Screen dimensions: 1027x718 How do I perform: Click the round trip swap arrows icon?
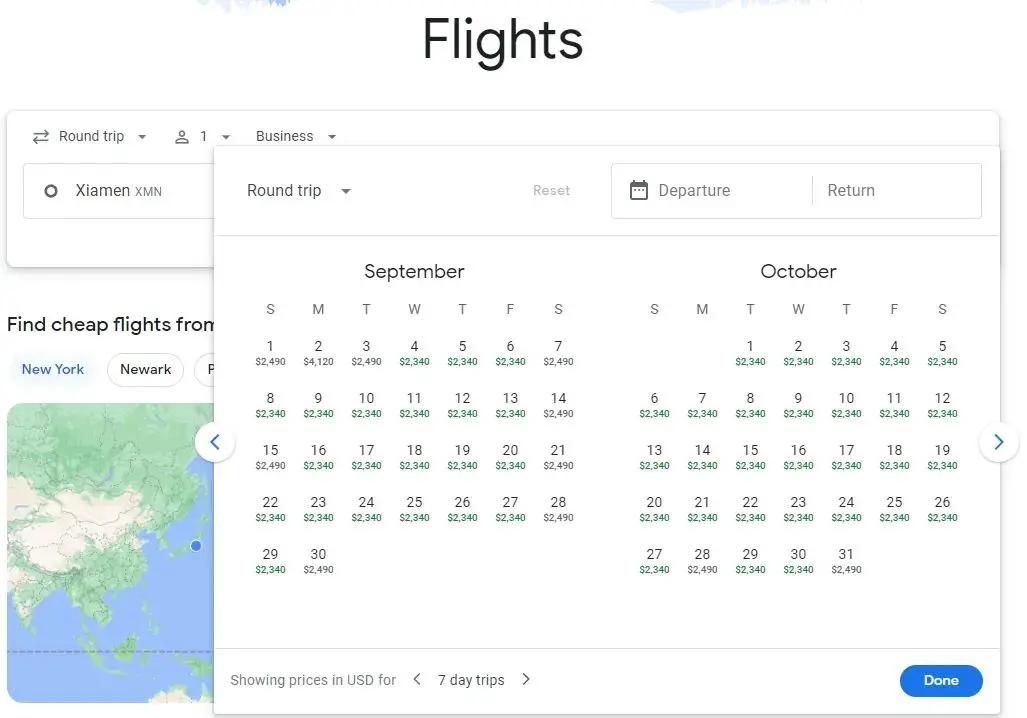(41, 136)
